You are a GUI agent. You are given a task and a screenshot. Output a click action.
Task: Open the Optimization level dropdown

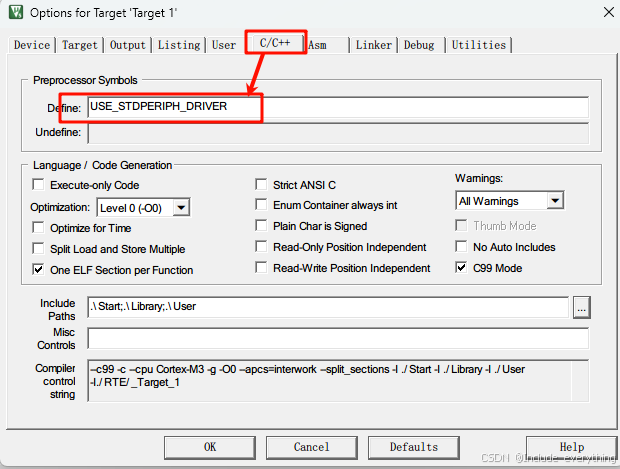pos(144,208)
